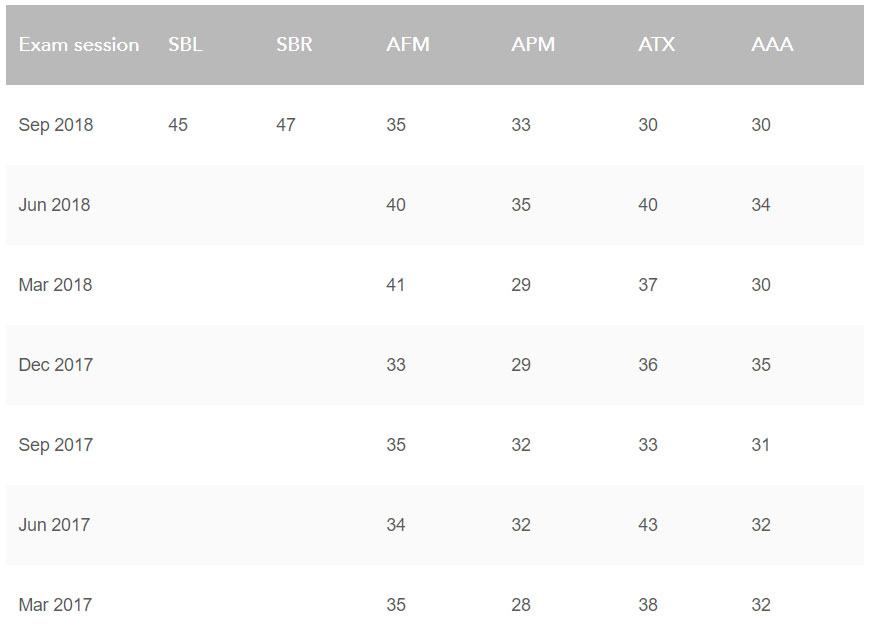
Task: Select AFM value 41 in Mar 2018 row
Action: [396, 285]
